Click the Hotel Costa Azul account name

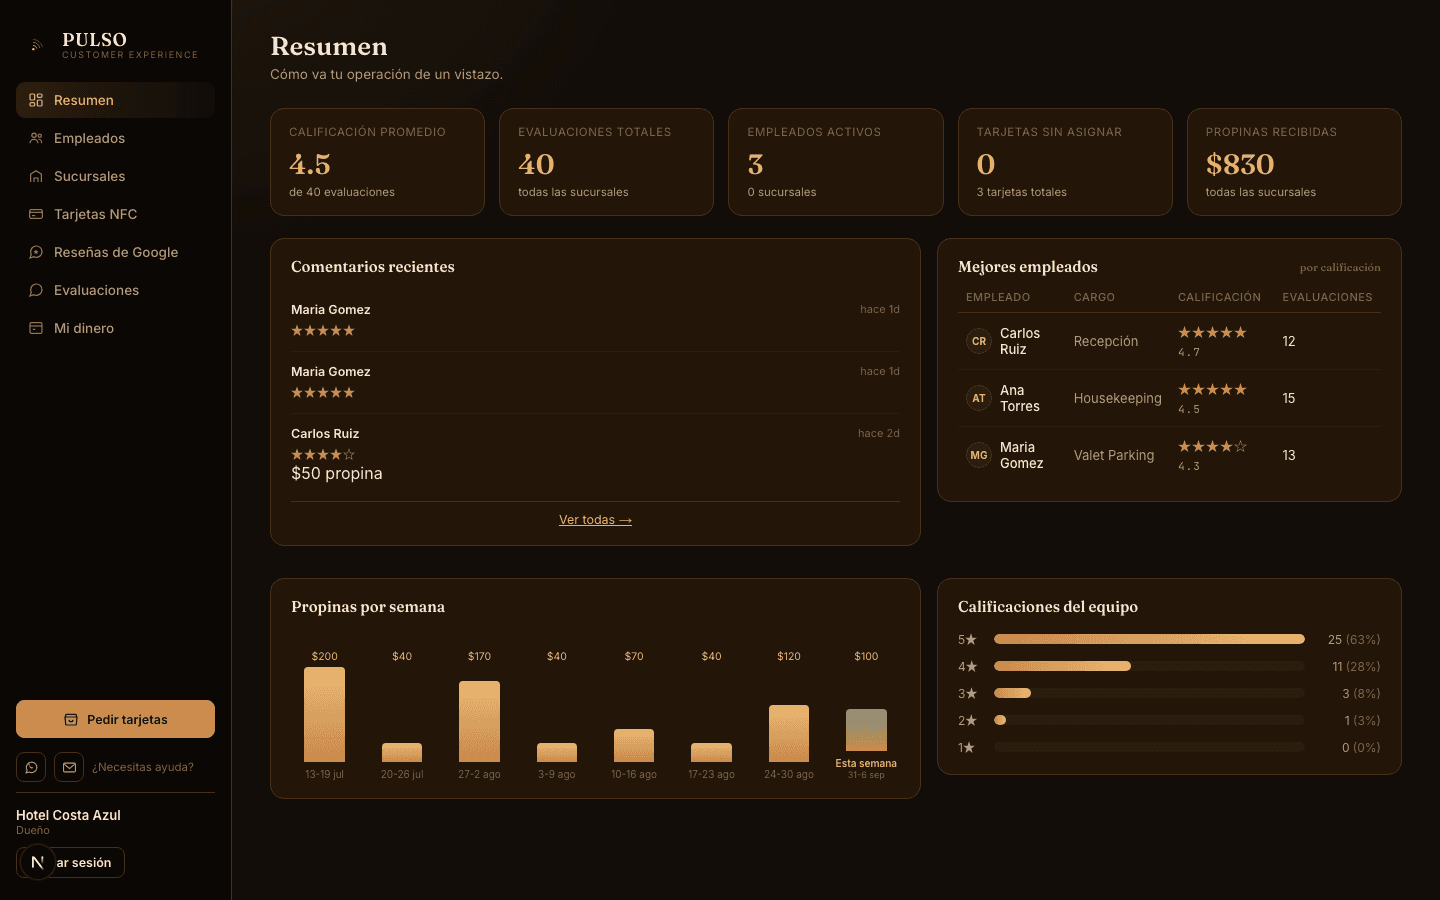[68, 815]
